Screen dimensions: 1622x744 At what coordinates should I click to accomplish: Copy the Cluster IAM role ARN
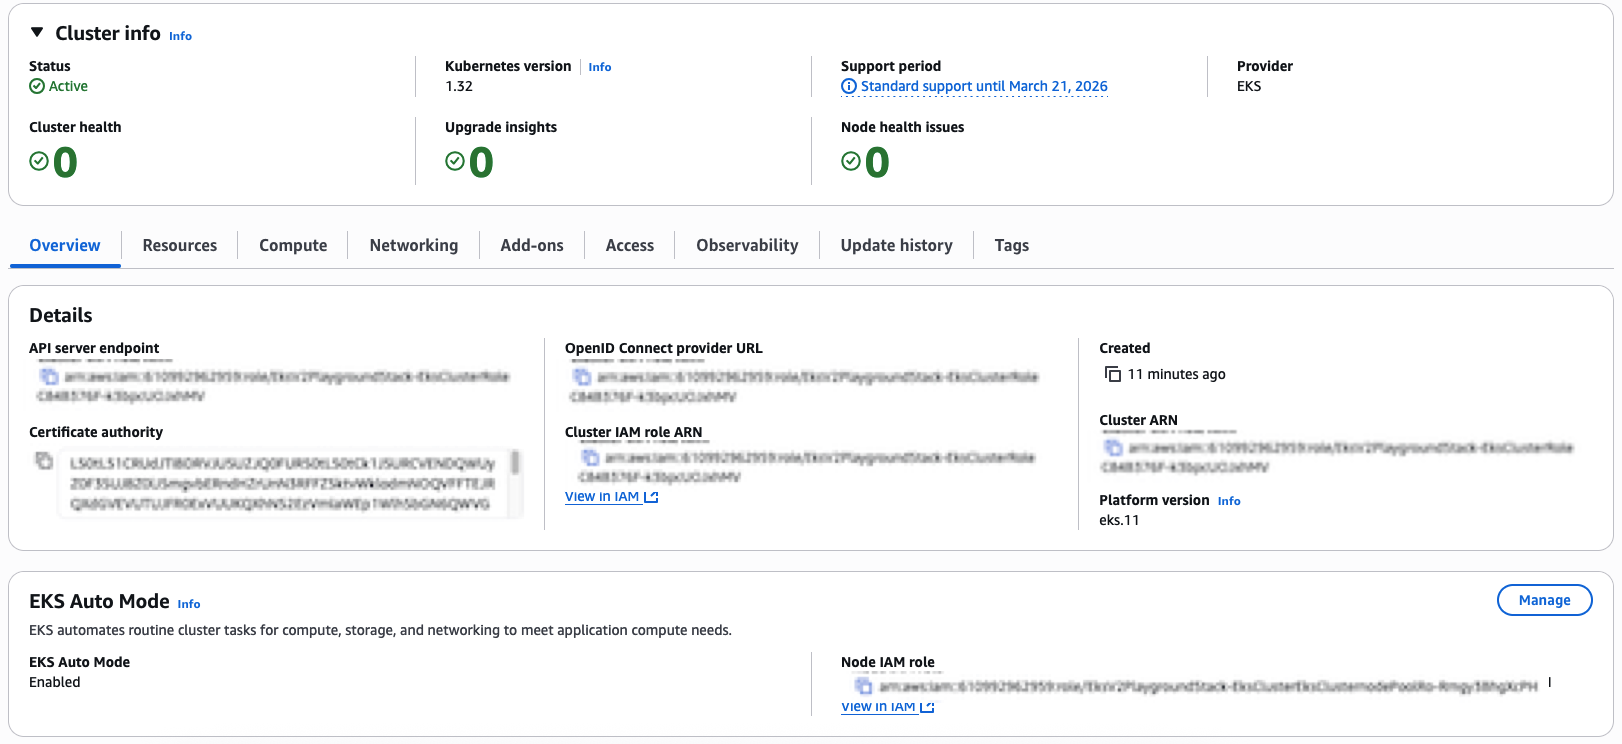[590, 457]
